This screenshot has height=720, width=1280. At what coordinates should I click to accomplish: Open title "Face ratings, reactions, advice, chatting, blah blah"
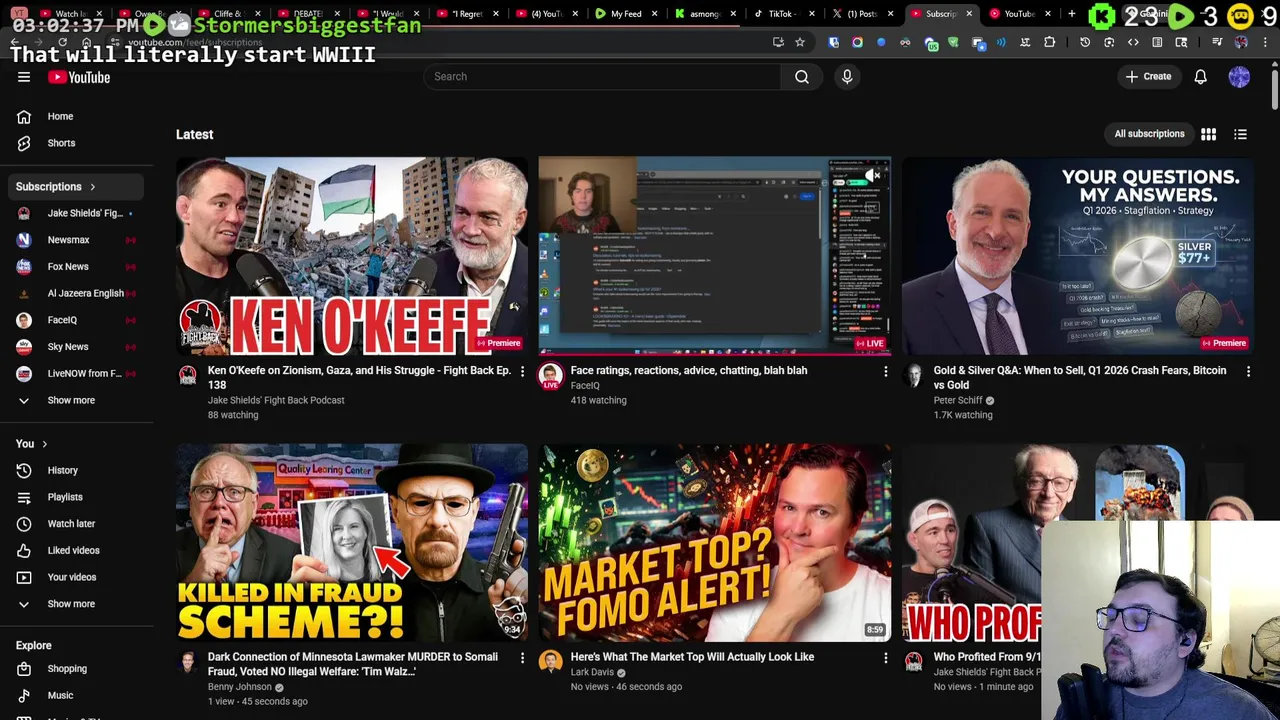click(688, 370)
